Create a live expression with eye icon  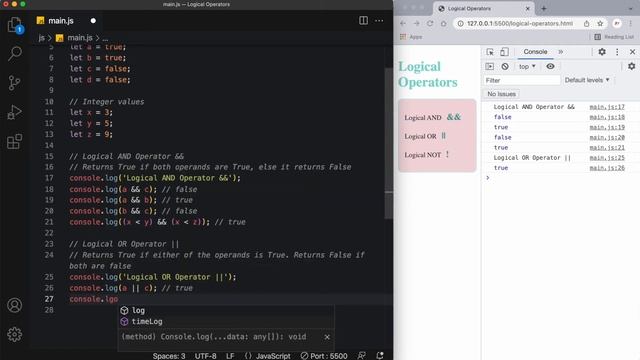click(x=550, y=67)
